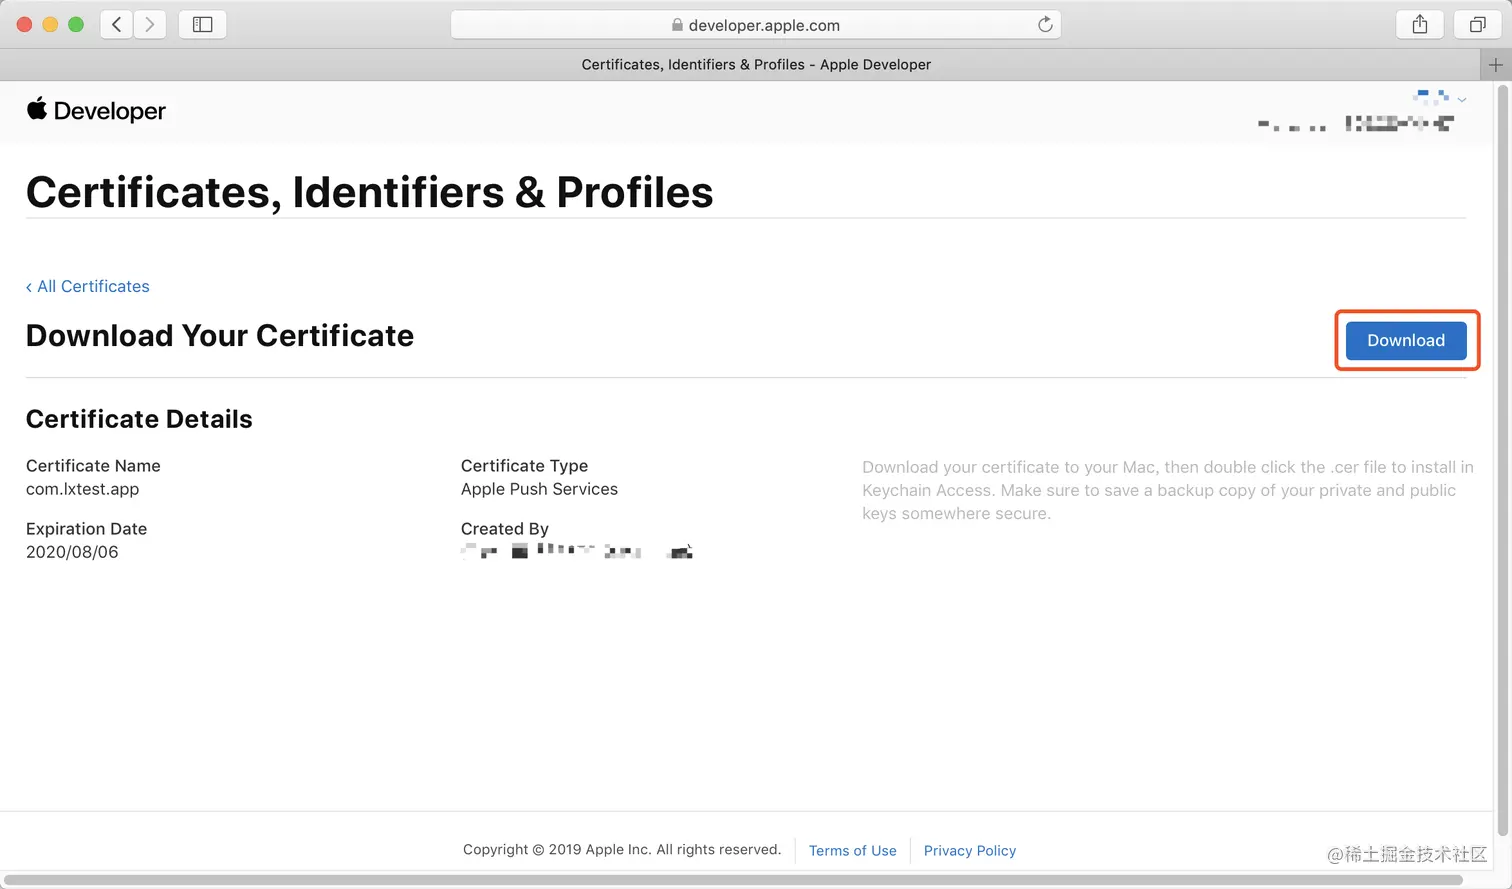Click the Copyright 2019 Apple Inc. text

click(x=622, y=850)
